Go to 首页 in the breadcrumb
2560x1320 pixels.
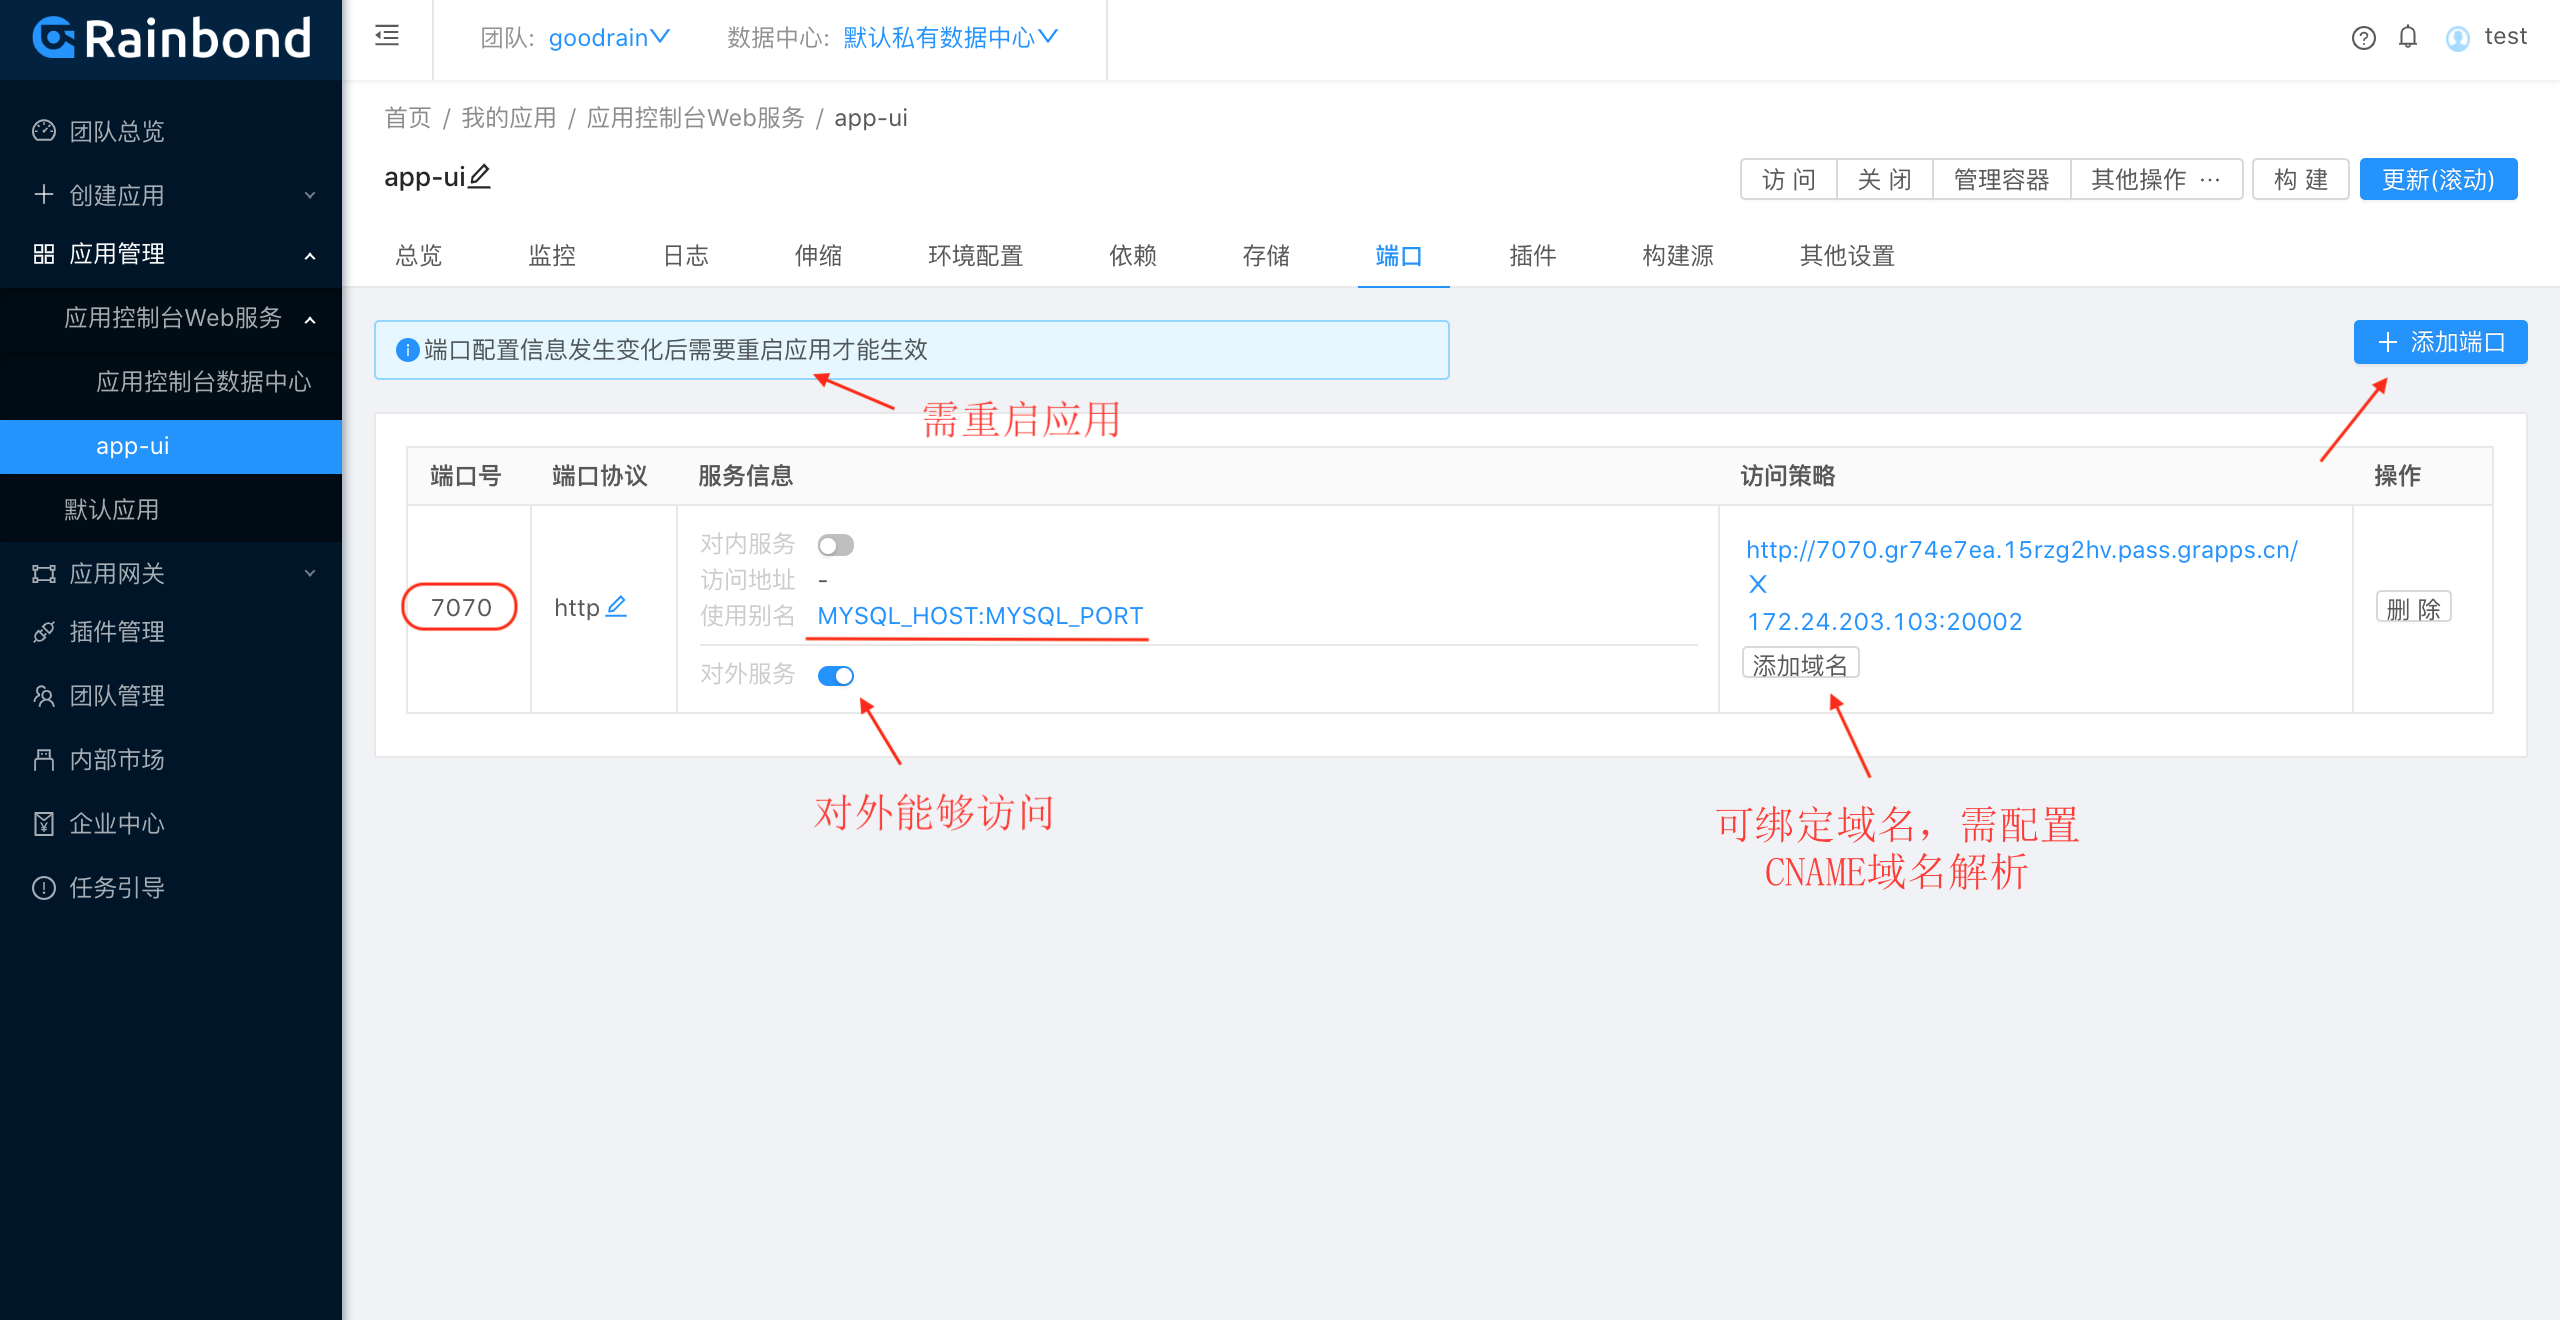tap(408, 118)
